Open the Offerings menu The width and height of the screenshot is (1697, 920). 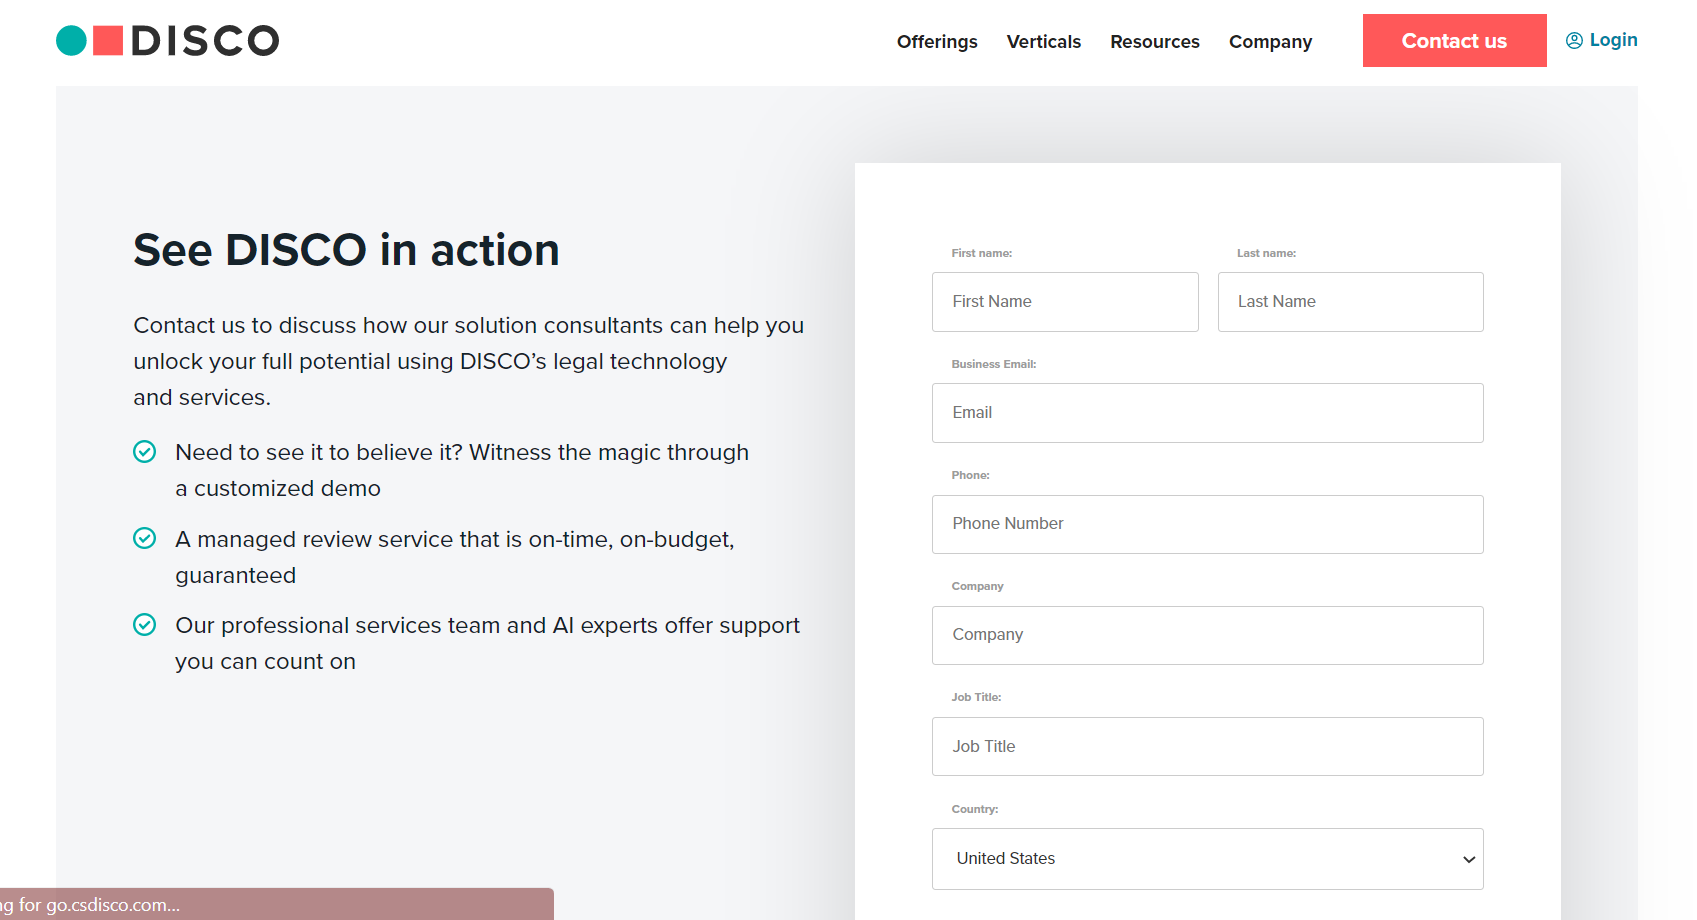coord(937,42)
